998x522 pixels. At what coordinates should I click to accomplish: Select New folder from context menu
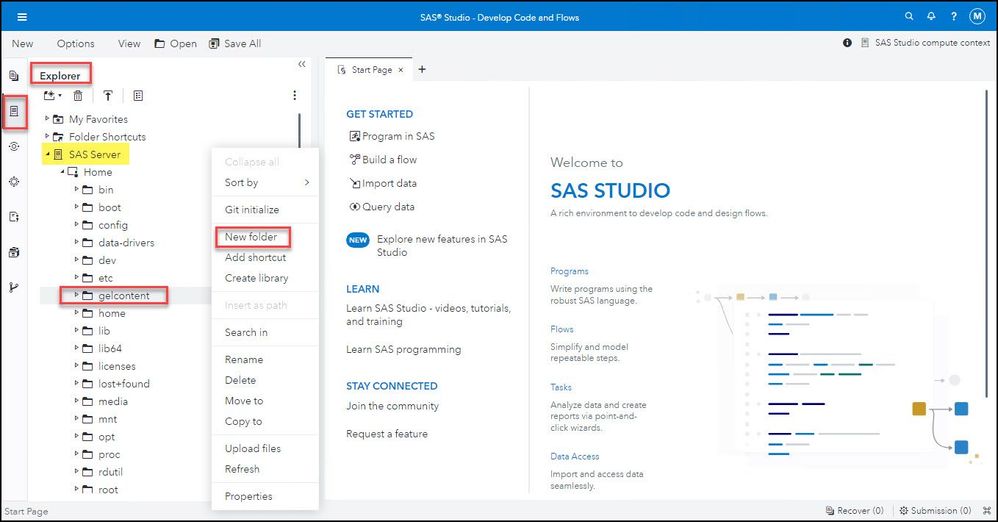[x=251, y=237]
